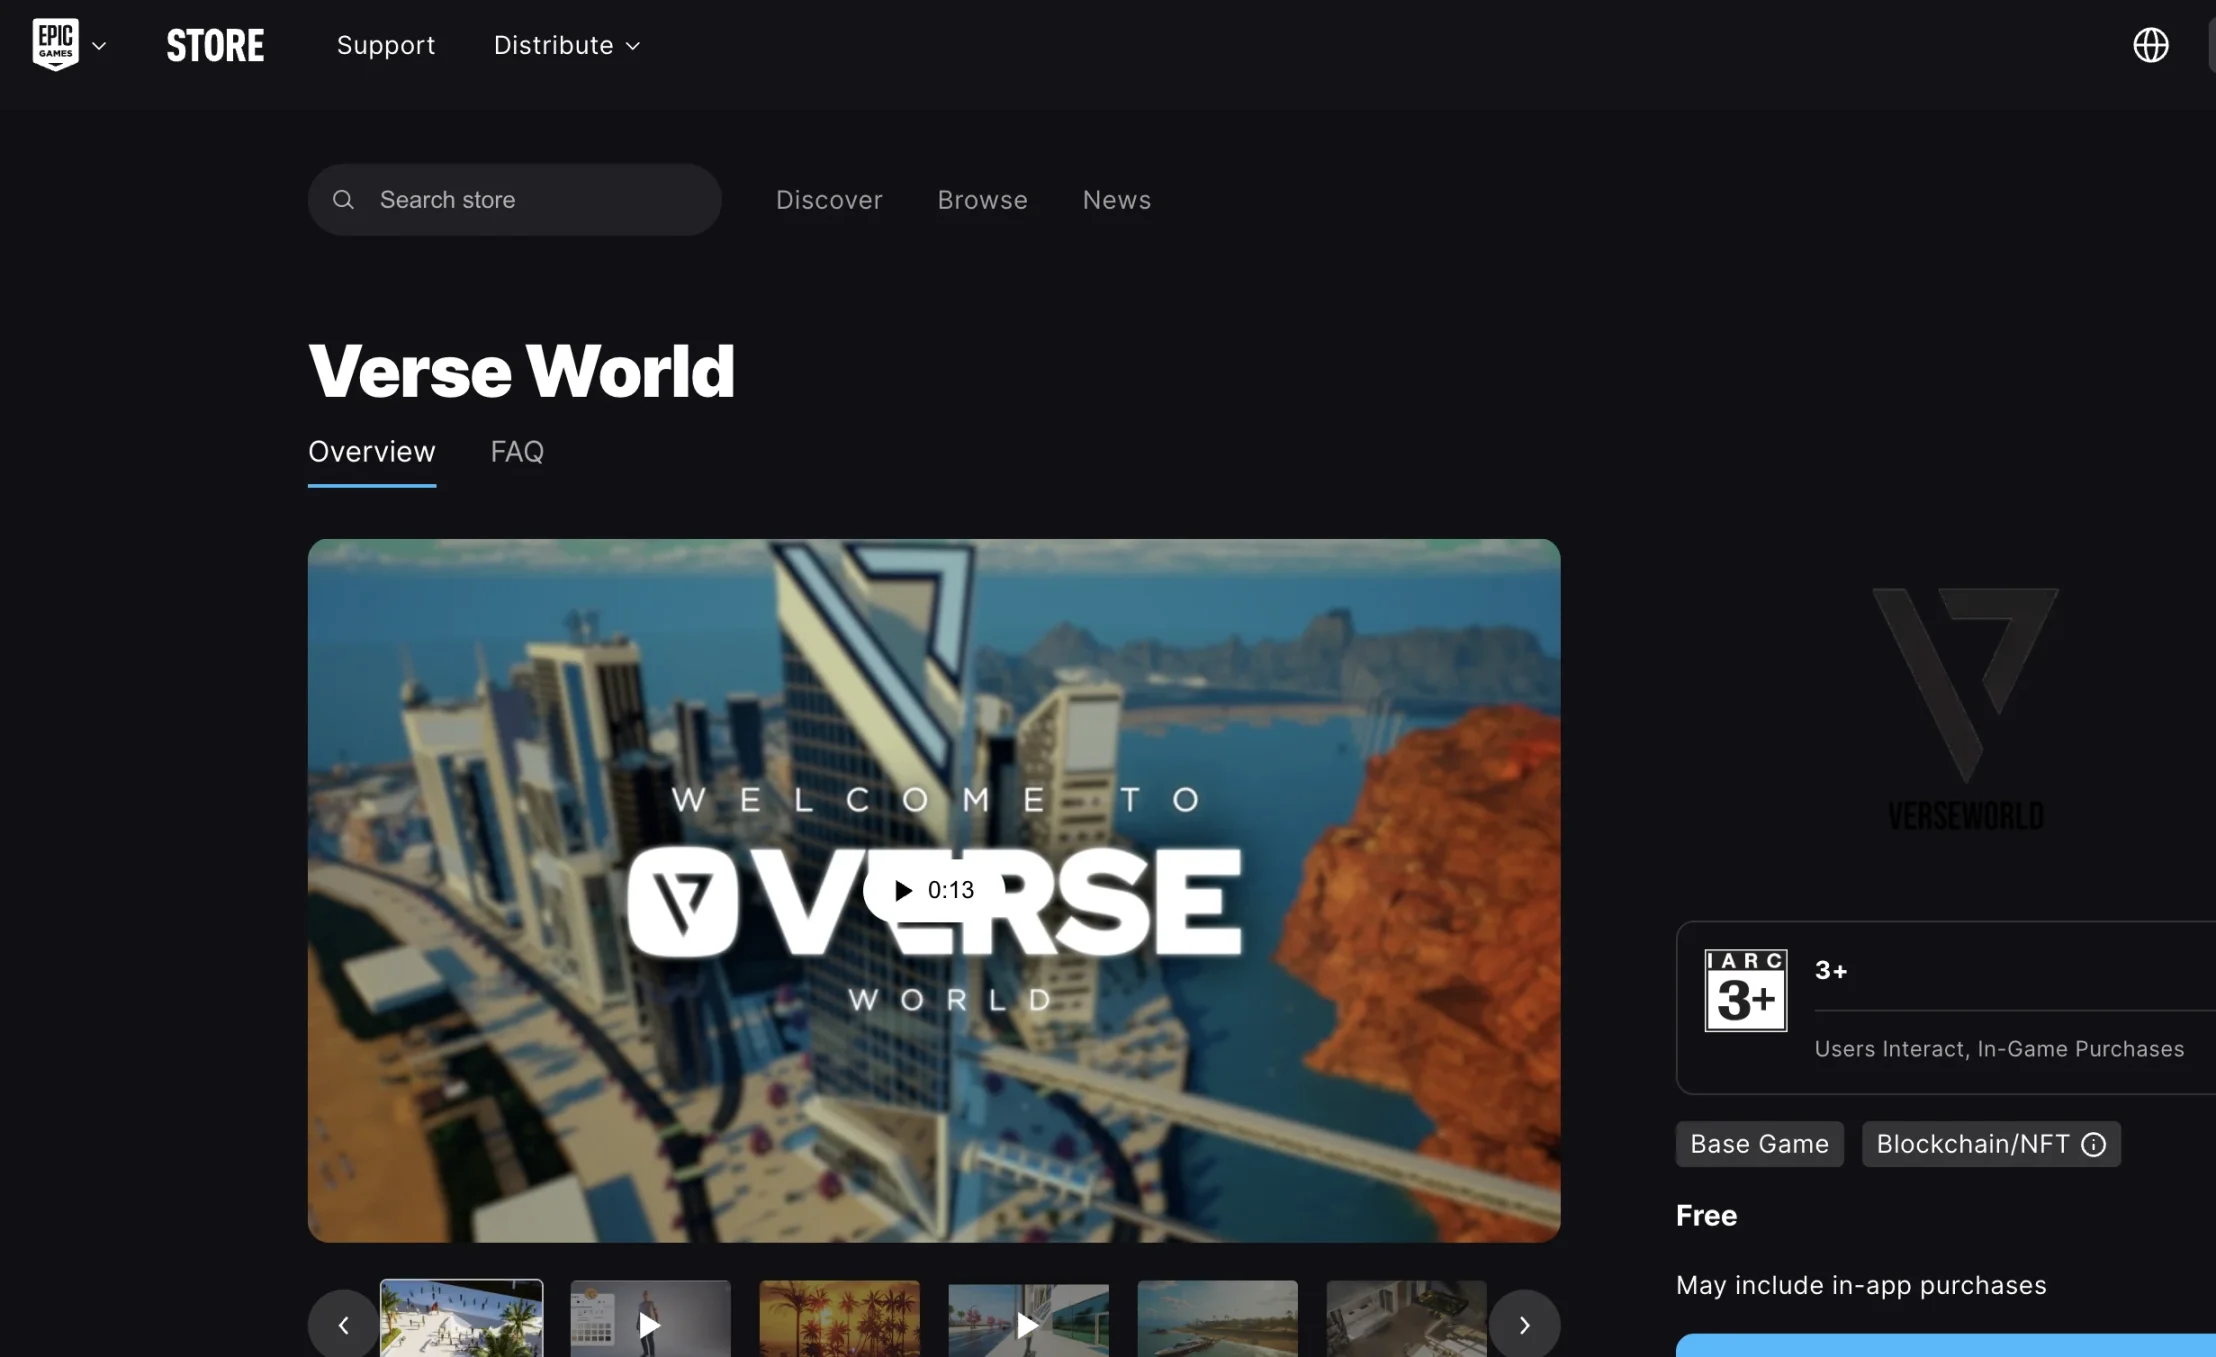2216x1357 pixels.
Task: Go to the Discover section
Action: [x=829, y=200]
